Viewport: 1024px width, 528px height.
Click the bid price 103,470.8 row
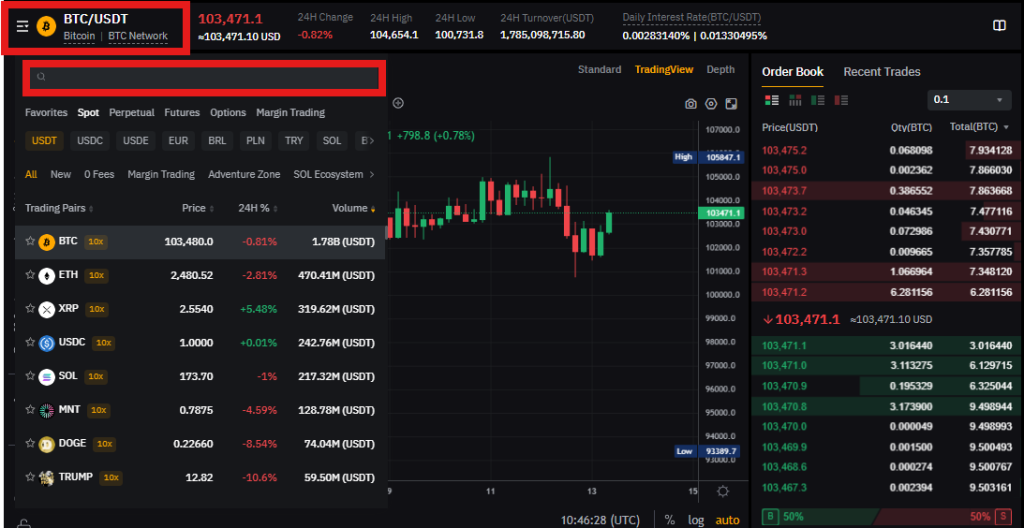pyautogui.click(x=888, y=406)
